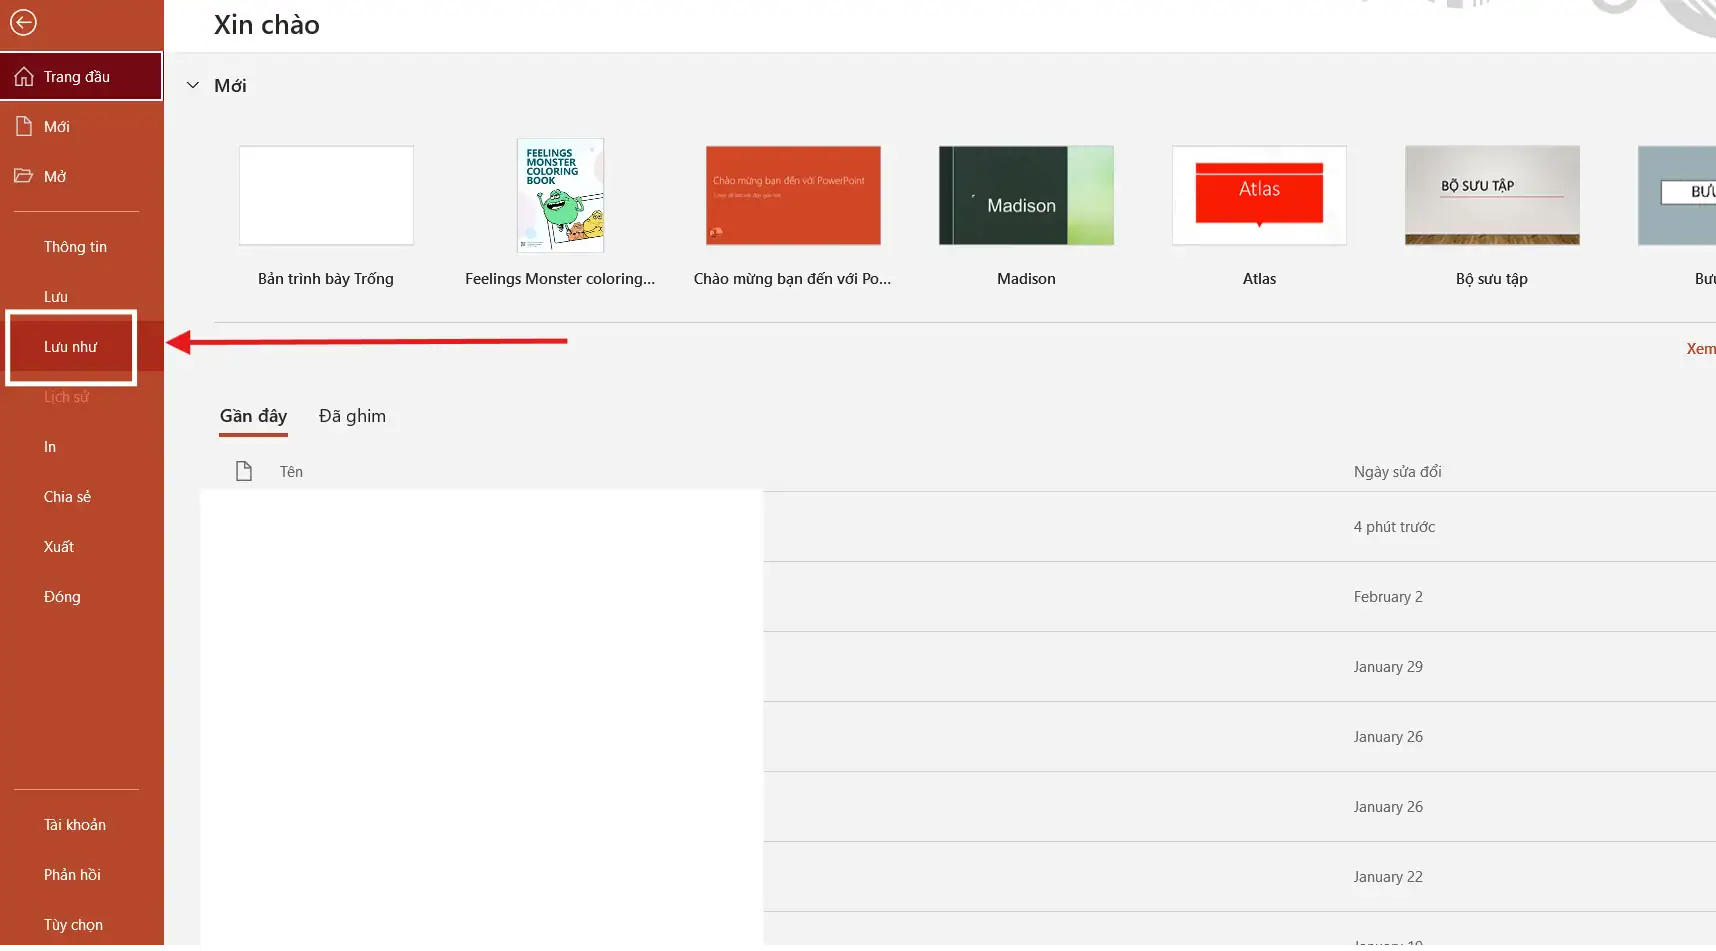Sort by Ngày sửa đổi column header
1716x951 pixels.
point(1397,472)
